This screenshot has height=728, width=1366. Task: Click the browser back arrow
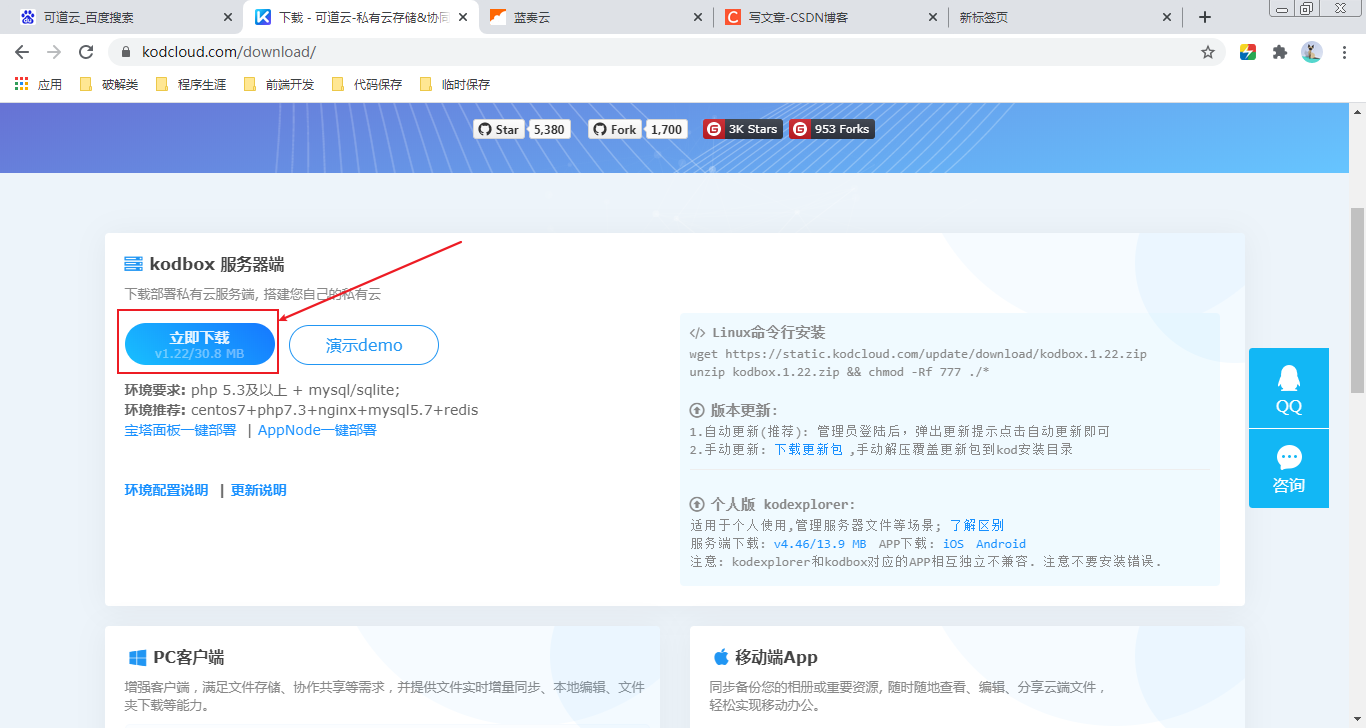click(x=22, y=52)
